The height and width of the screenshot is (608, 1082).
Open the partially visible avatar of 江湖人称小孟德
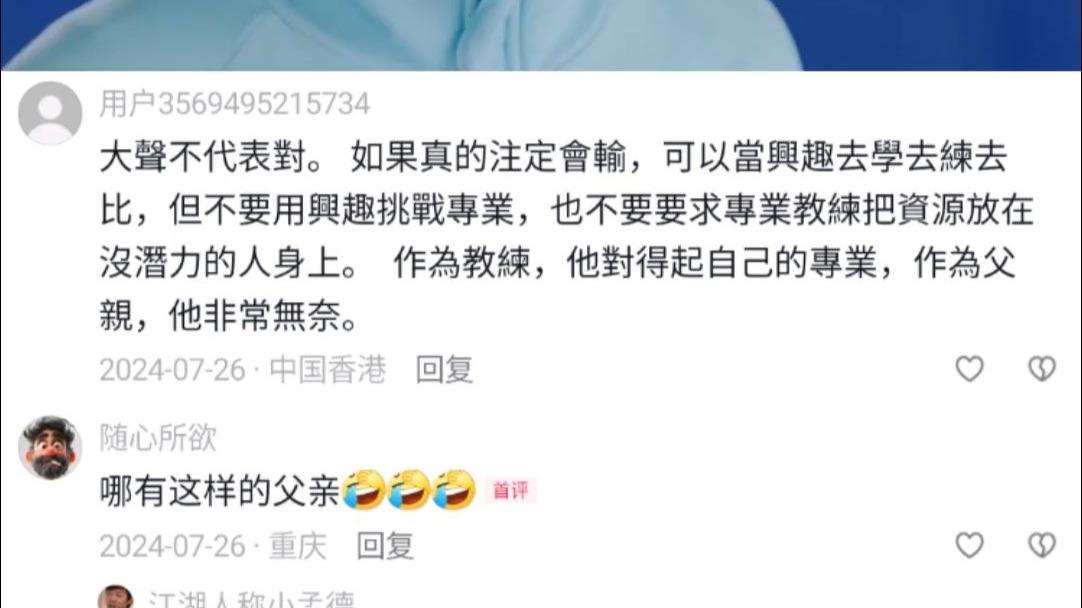(116, 597)
